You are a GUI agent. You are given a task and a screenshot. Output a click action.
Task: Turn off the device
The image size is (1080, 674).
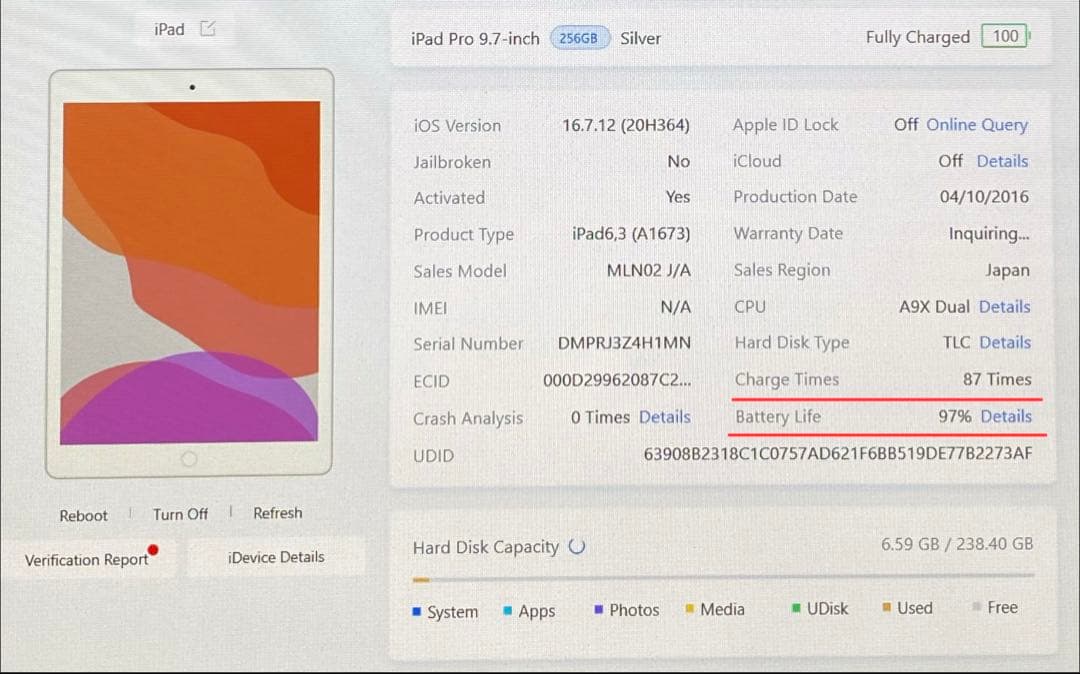(180, 514)
